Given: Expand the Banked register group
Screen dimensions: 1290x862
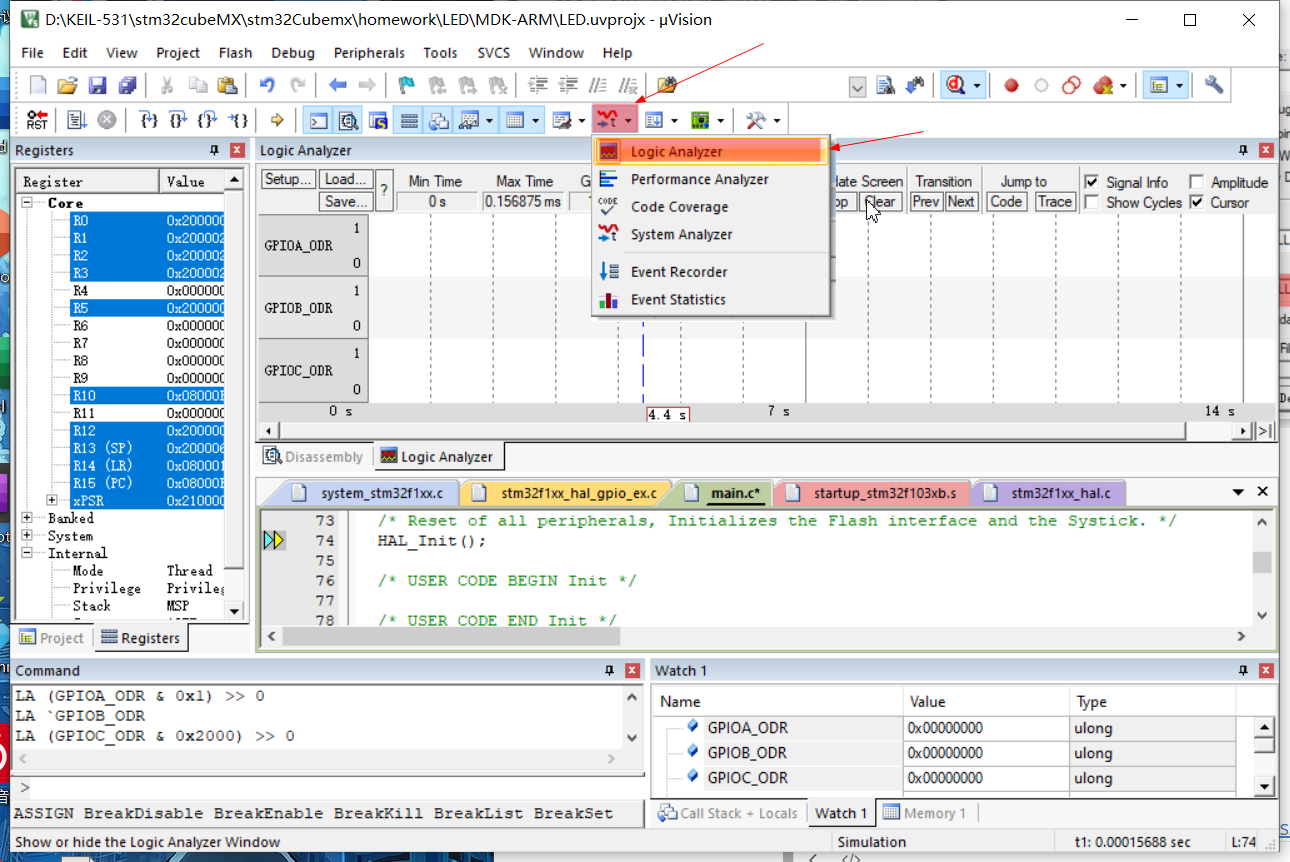Looking at the screenshot, I should 27,518.
